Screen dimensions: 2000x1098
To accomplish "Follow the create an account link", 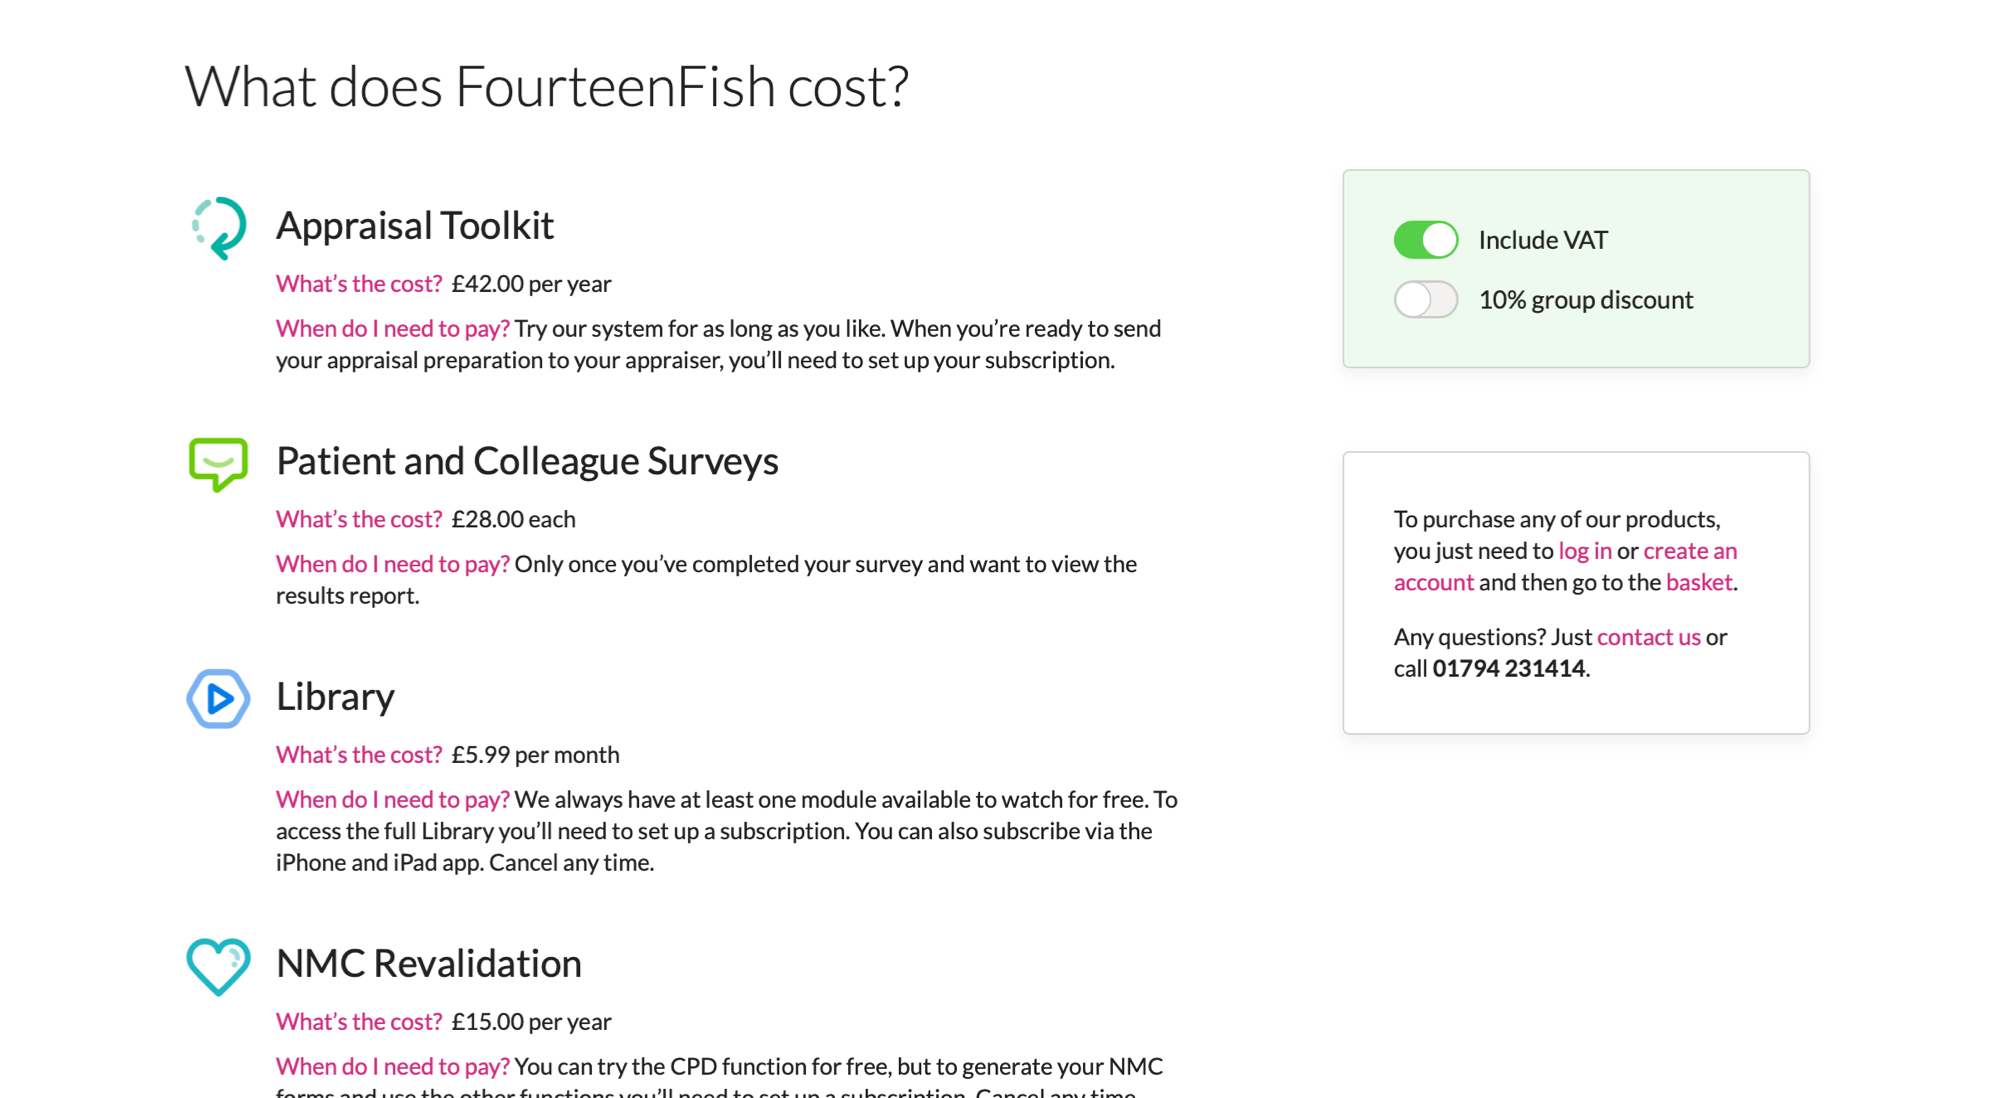I will pos(1566,567).
